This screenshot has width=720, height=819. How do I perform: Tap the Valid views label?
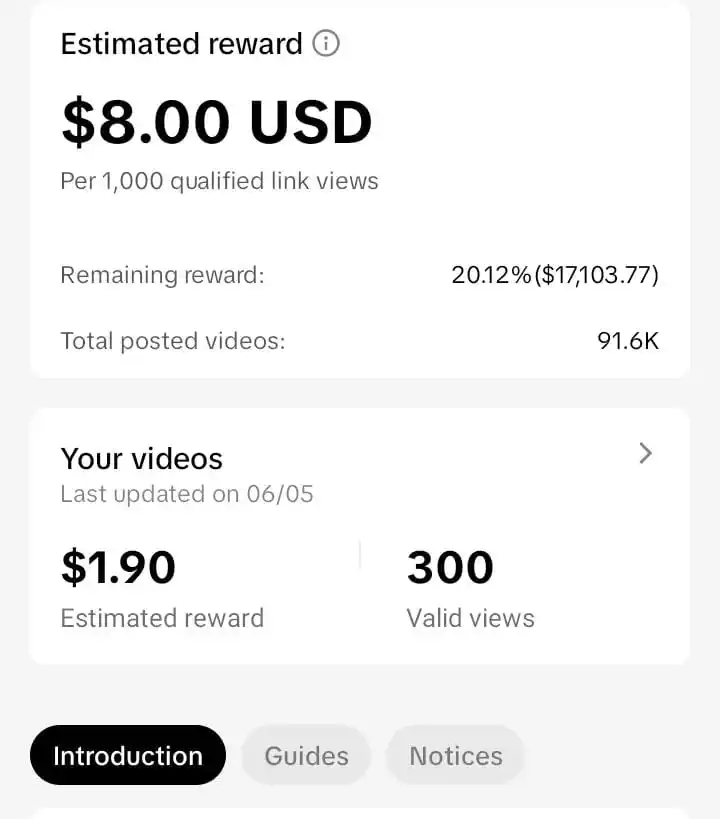coord(471,618)
